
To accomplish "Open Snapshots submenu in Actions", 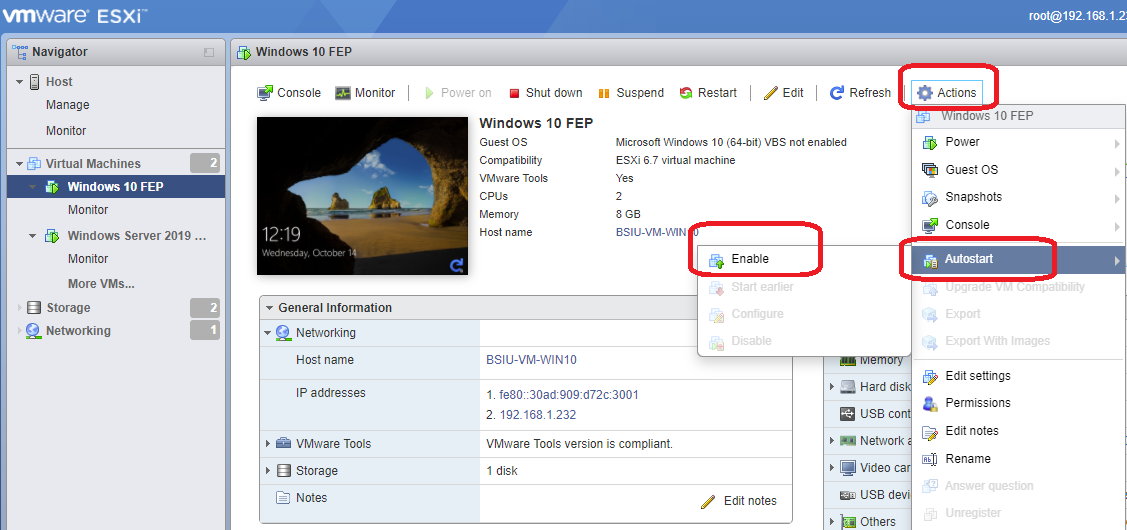I will 973,197.
